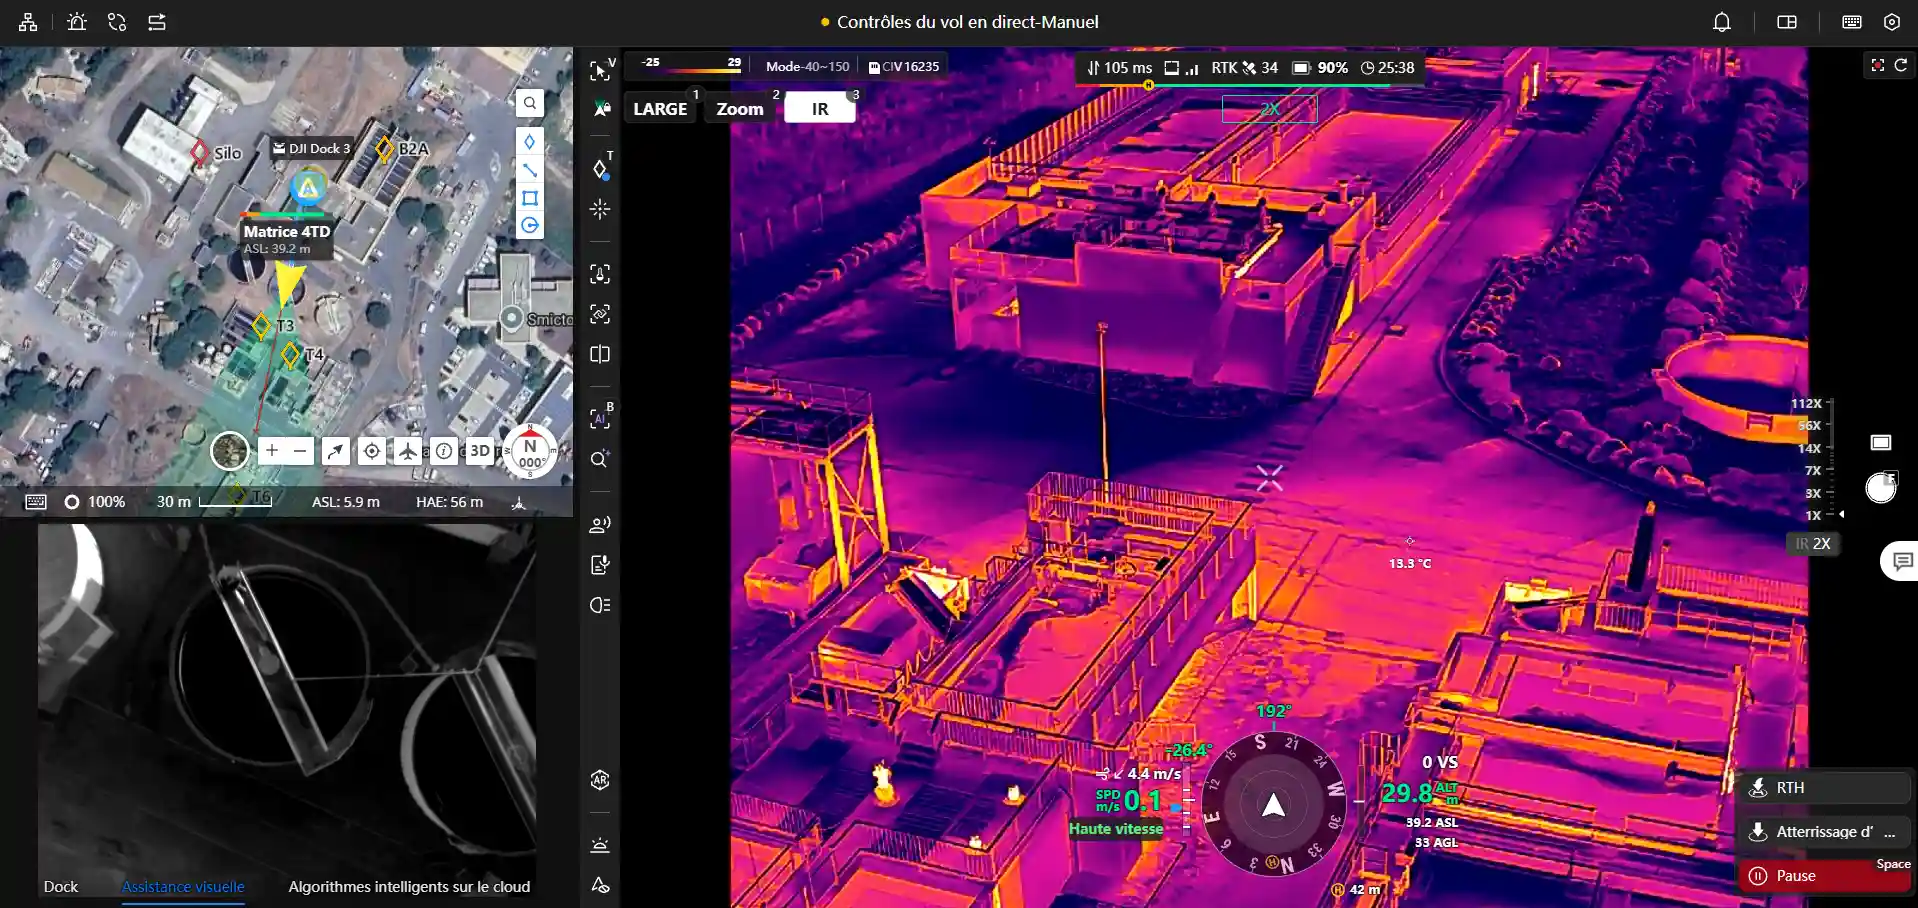Viewport: 1918px width, 908px height.
Task: Set zoom level to 14X on zoom scale
Action: tap(1809, 448)
